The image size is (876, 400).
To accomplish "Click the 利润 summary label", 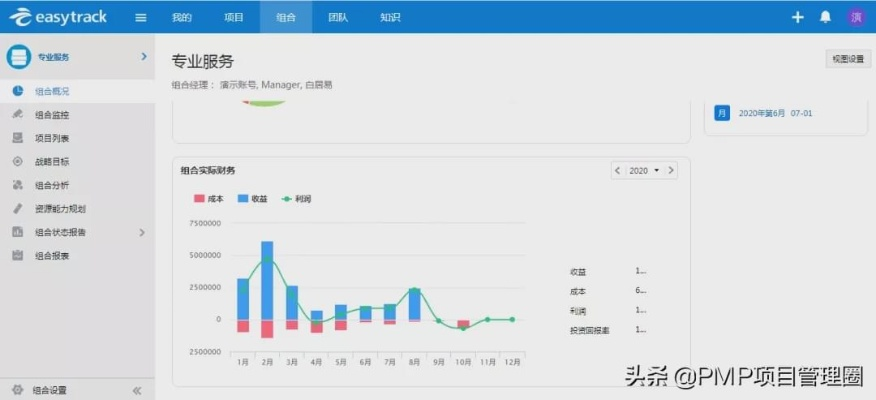I will (x=578, y=311).
